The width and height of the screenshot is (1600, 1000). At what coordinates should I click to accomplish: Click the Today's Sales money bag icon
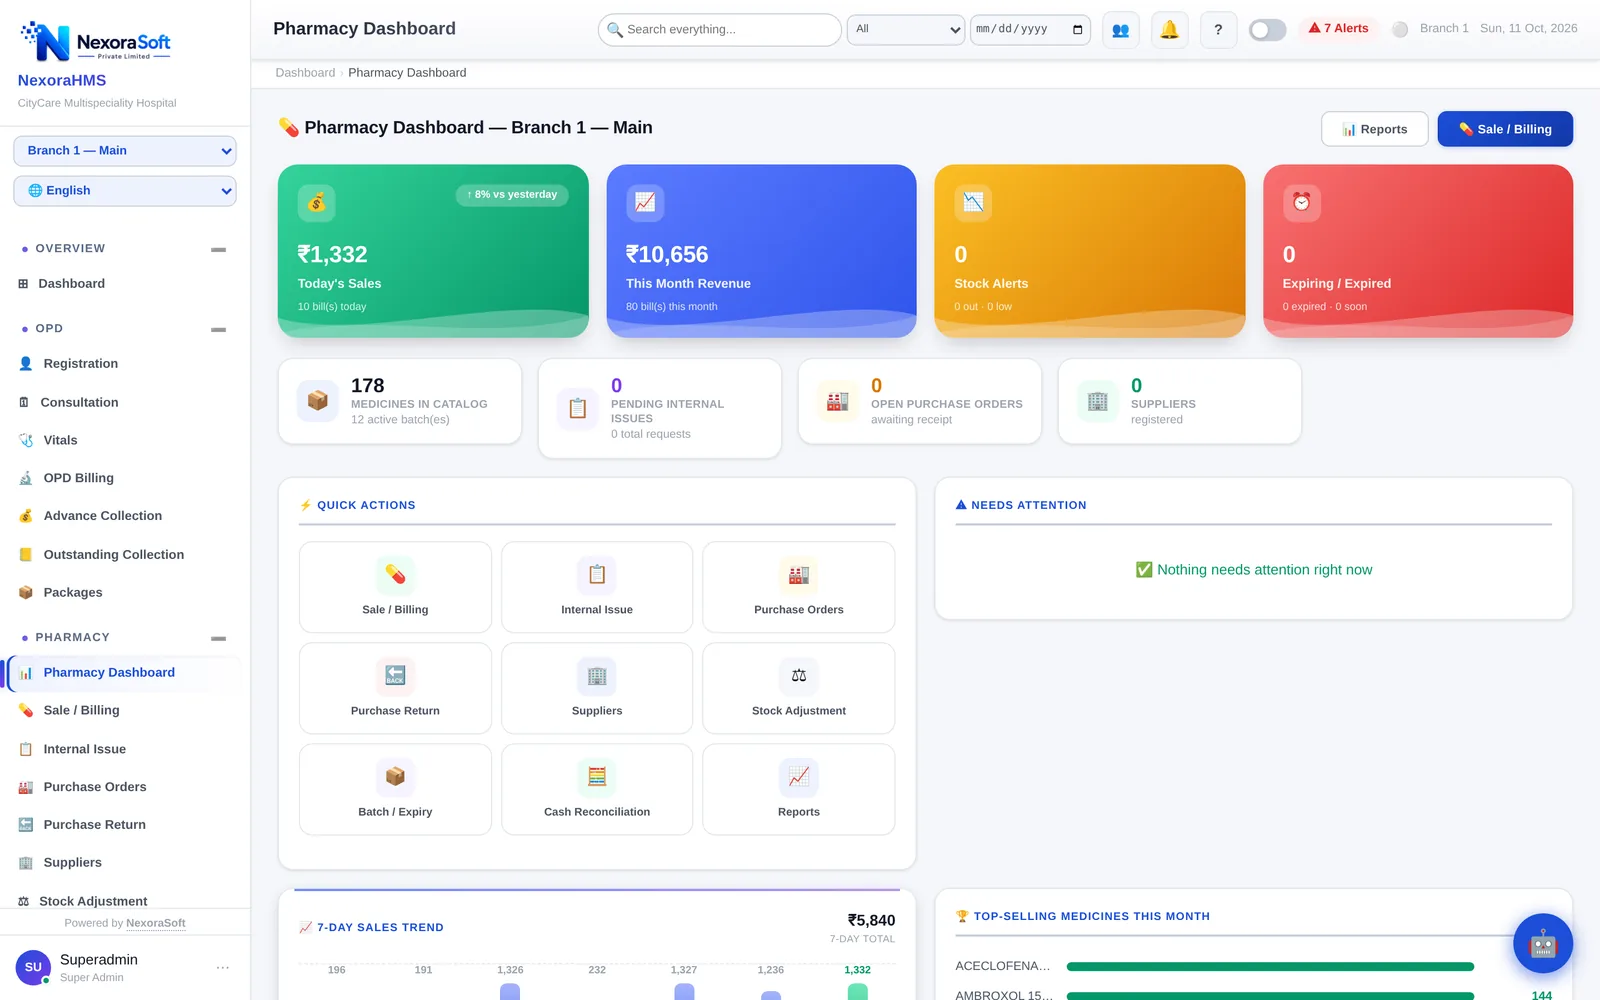(x=316, y=203)
